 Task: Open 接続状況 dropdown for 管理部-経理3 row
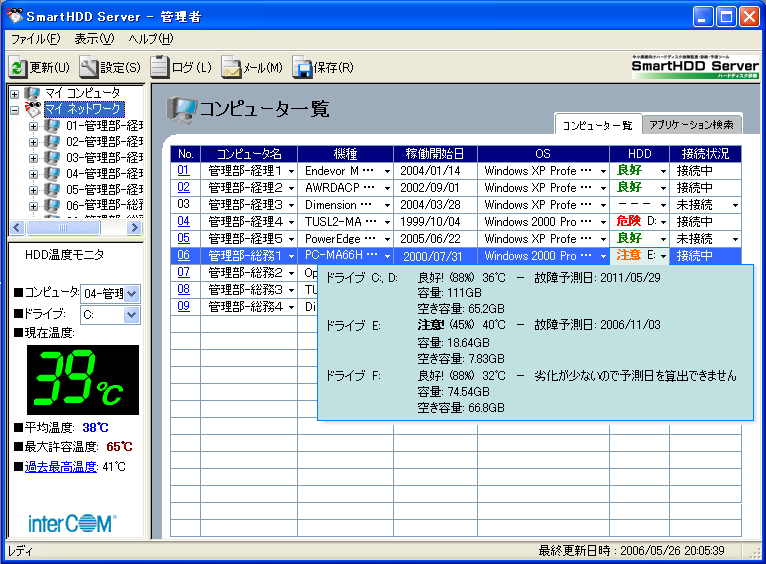tap(735, 206)
